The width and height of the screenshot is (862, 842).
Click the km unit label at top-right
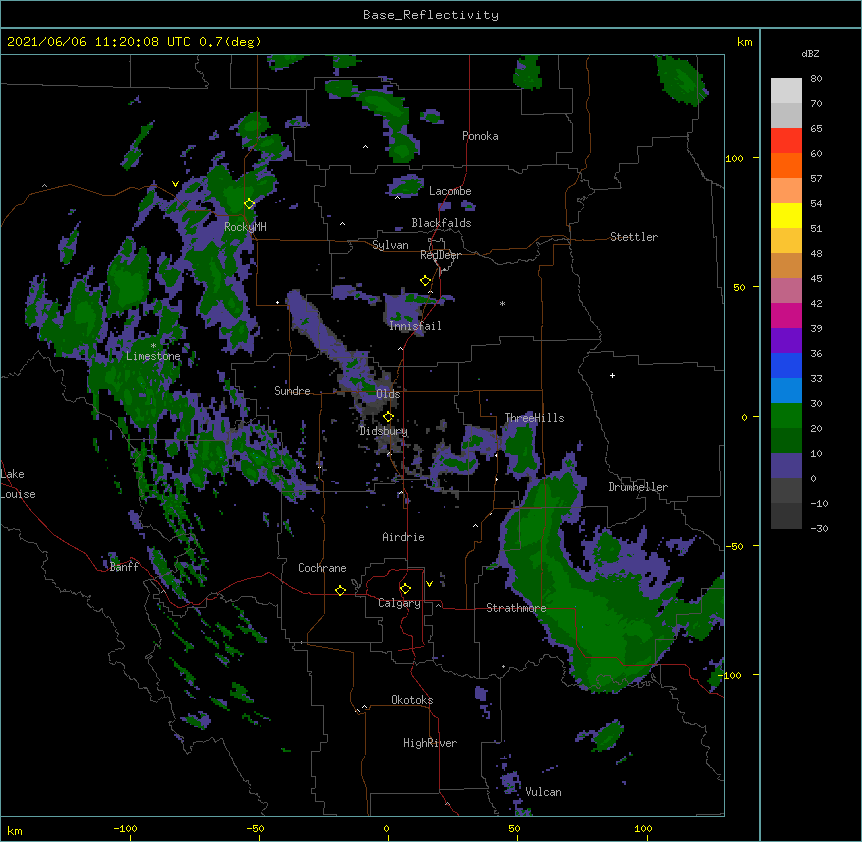745,42
